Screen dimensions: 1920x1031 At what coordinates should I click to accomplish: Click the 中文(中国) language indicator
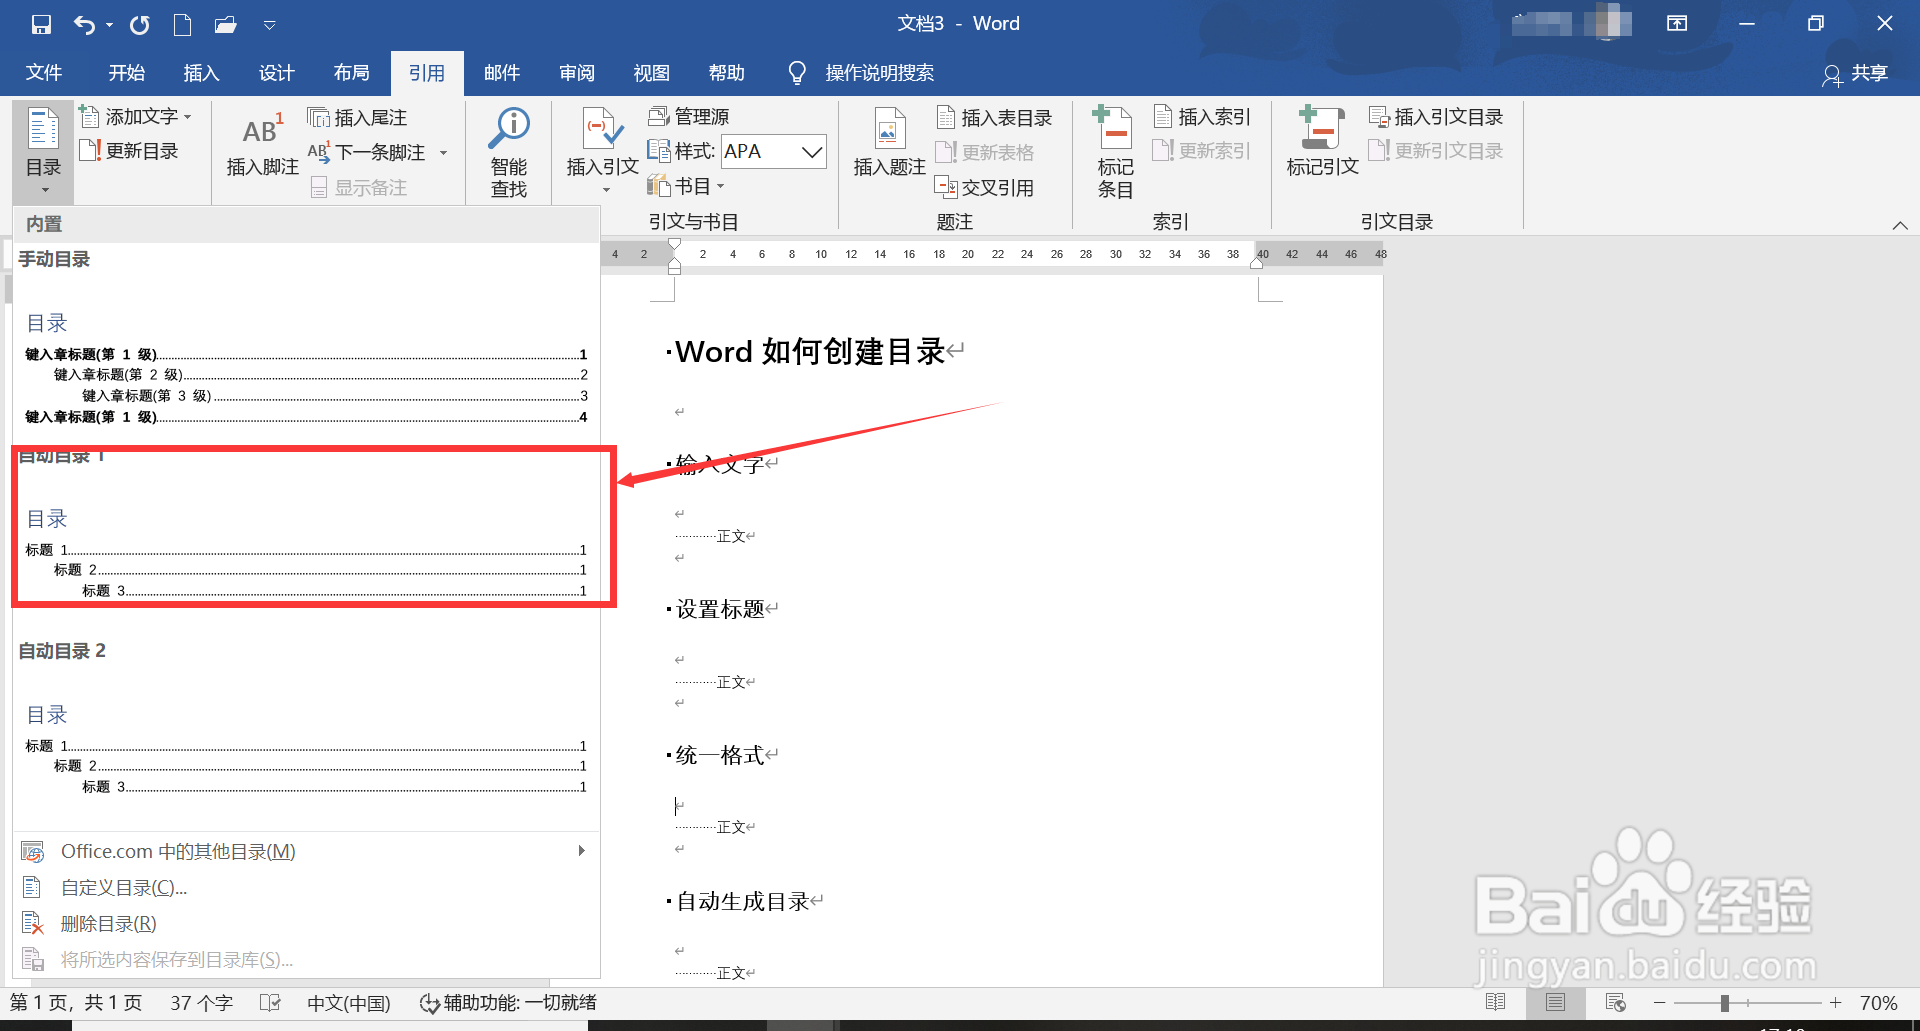[349, 1003]
